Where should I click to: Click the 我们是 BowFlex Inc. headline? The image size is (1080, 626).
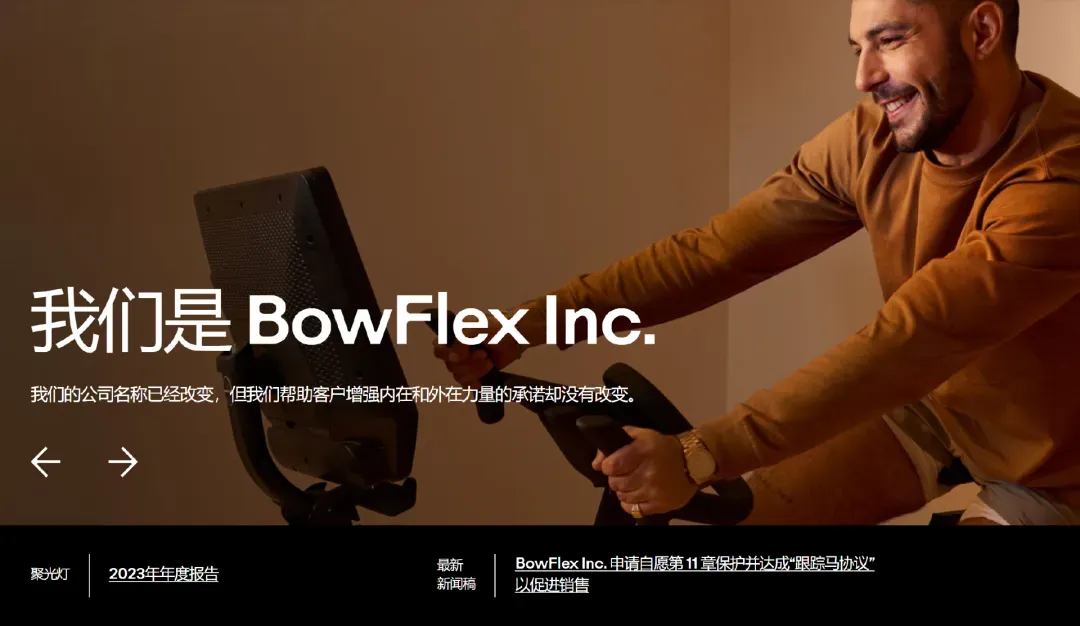pos(342,321)
